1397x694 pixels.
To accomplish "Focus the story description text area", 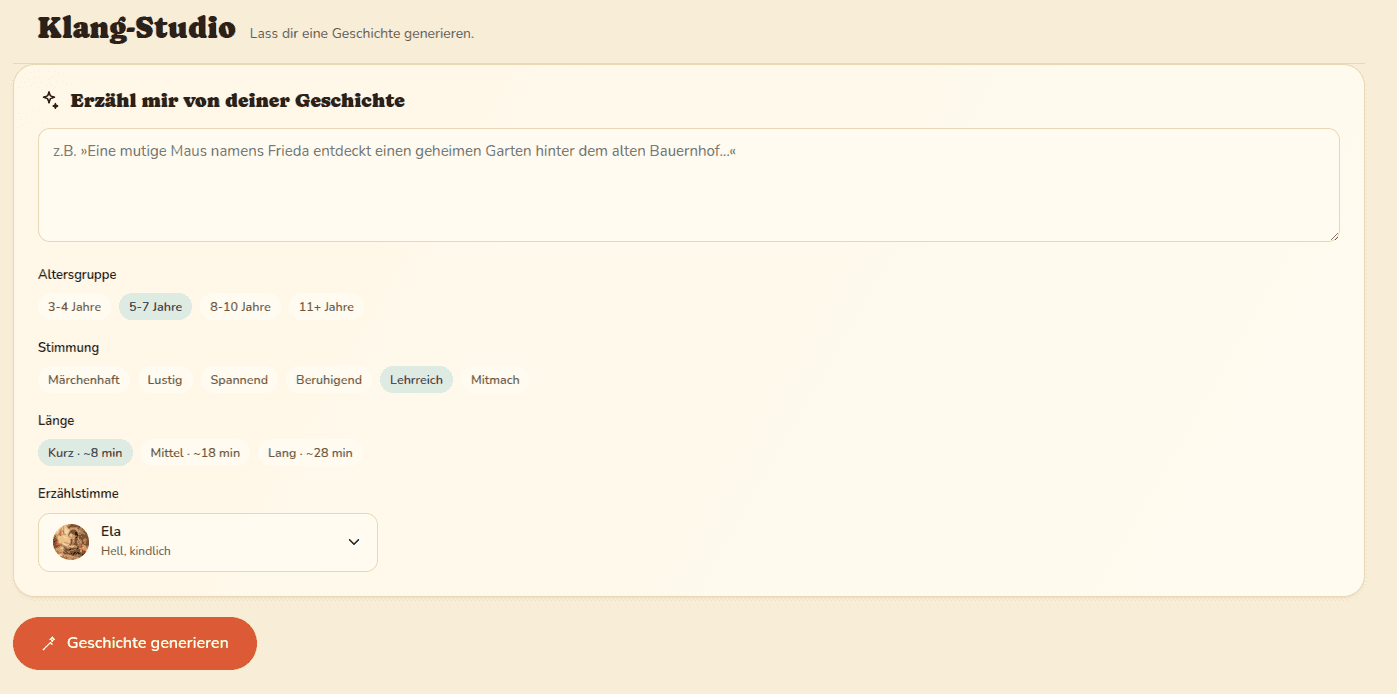I will (689, 185).
